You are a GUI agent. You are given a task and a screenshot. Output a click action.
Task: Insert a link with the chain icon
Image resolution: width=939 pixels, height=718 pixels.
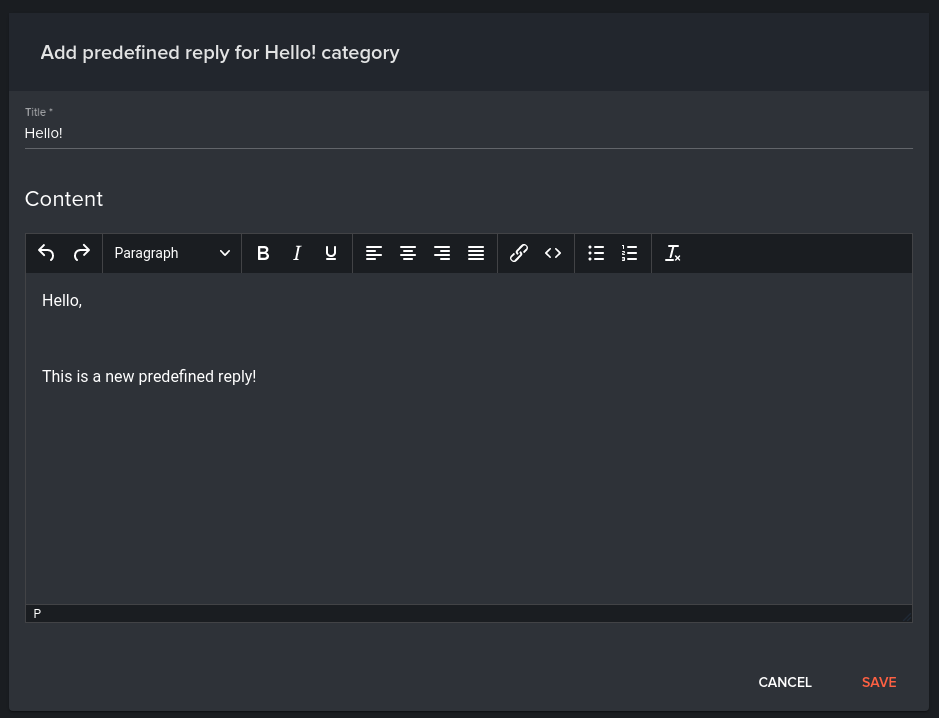tap(519, 253)
